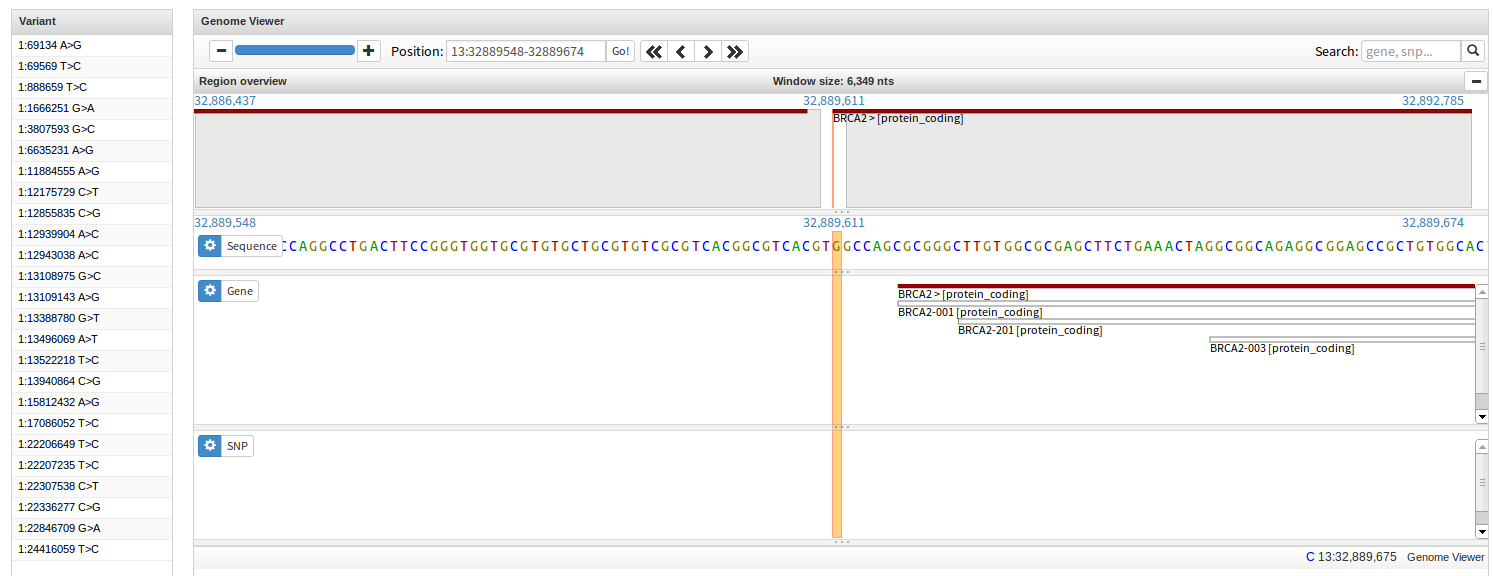Click the zoom out minus button
This screenshot has width=1493, height=576.
pos(221,51)
